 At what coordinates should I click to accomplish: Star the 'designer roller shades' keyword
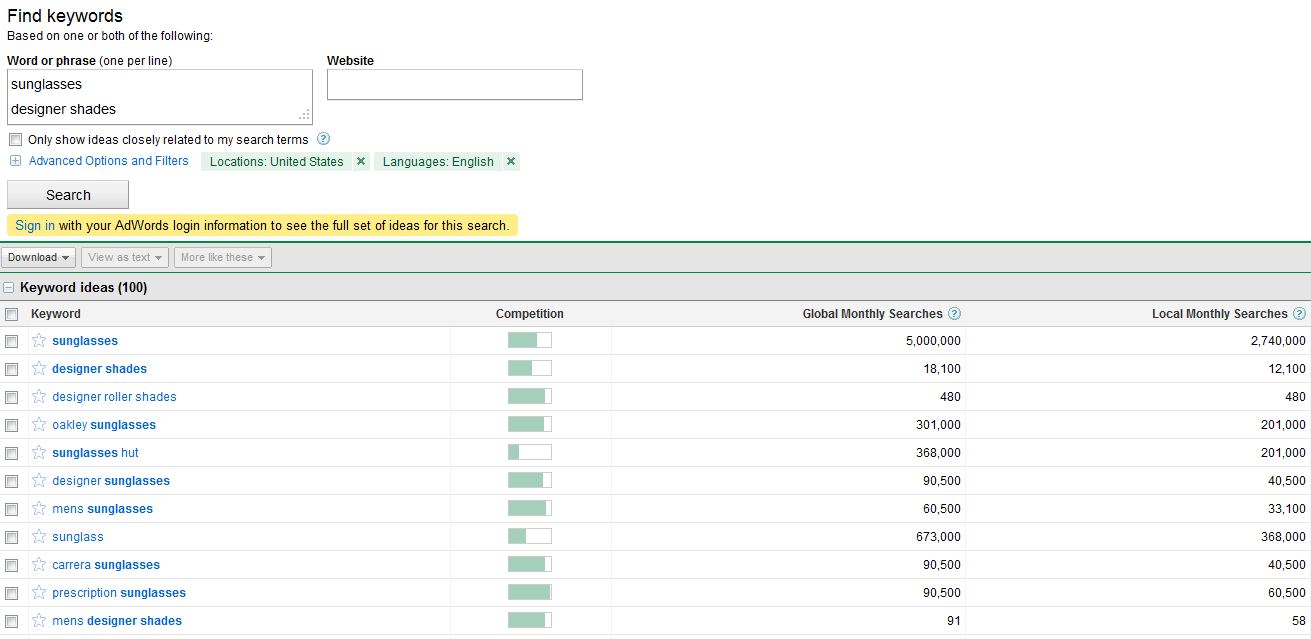pyautogui.click(x=39, y=397)
